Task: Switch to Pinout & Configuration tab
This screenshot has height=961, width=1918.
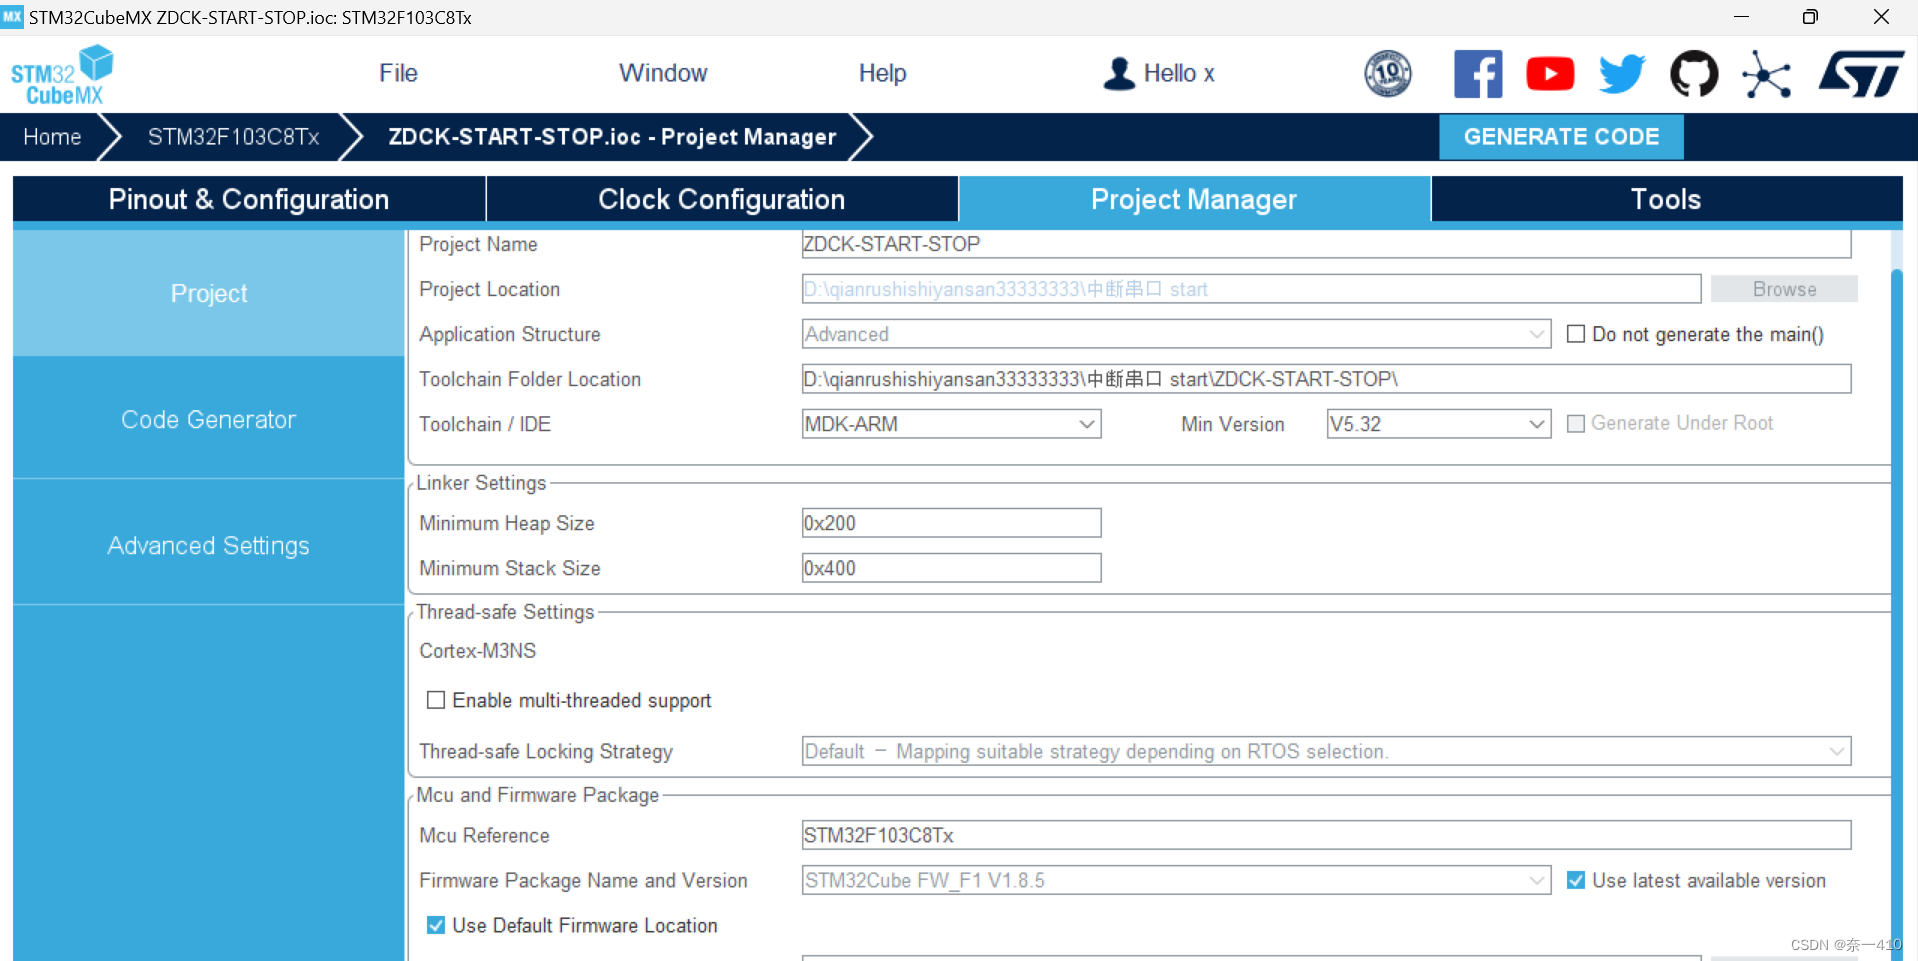Action: tap(249, 199)
